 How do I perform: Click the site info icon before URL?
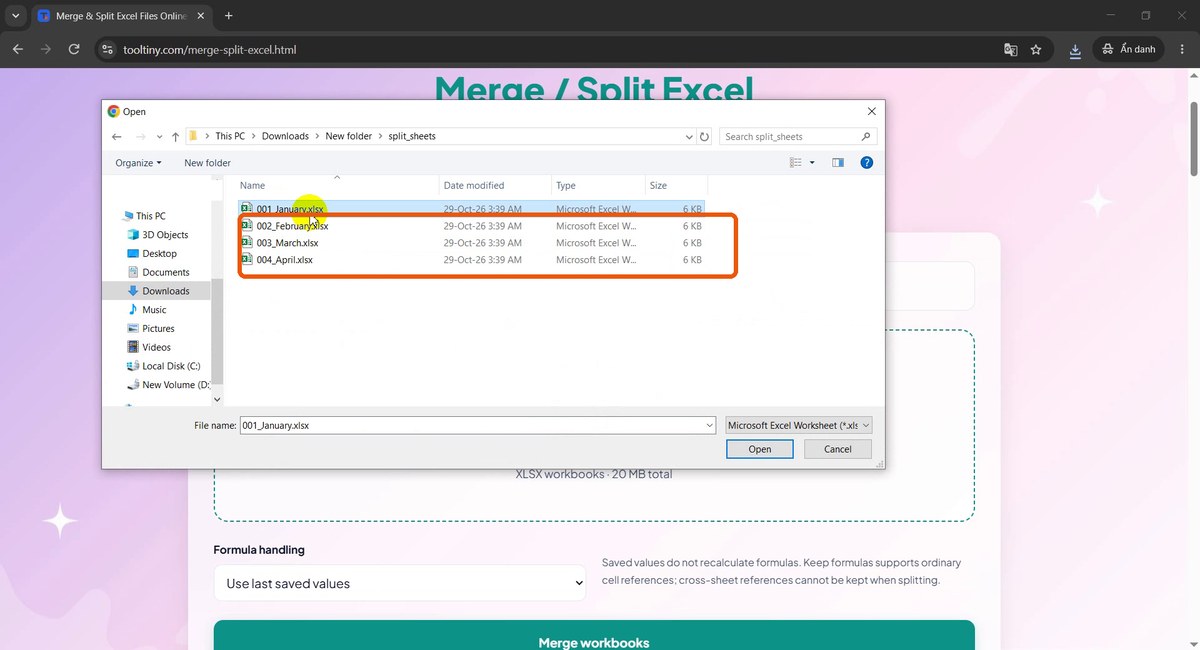click(109, 49)
